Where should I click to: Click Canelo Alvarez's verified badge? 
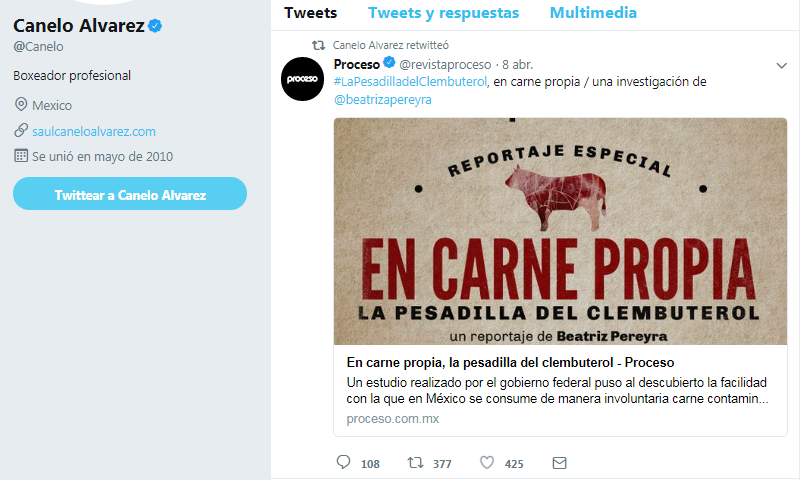pos(155,26)
